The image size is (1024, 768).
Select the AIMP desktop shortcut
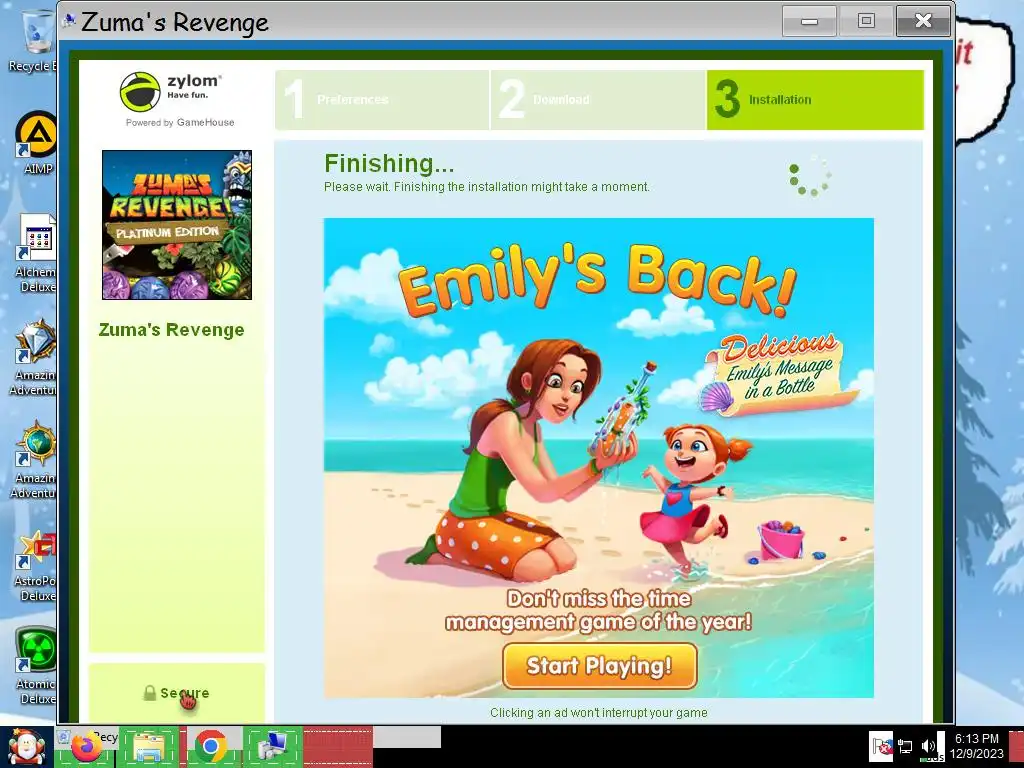point(36,144)
